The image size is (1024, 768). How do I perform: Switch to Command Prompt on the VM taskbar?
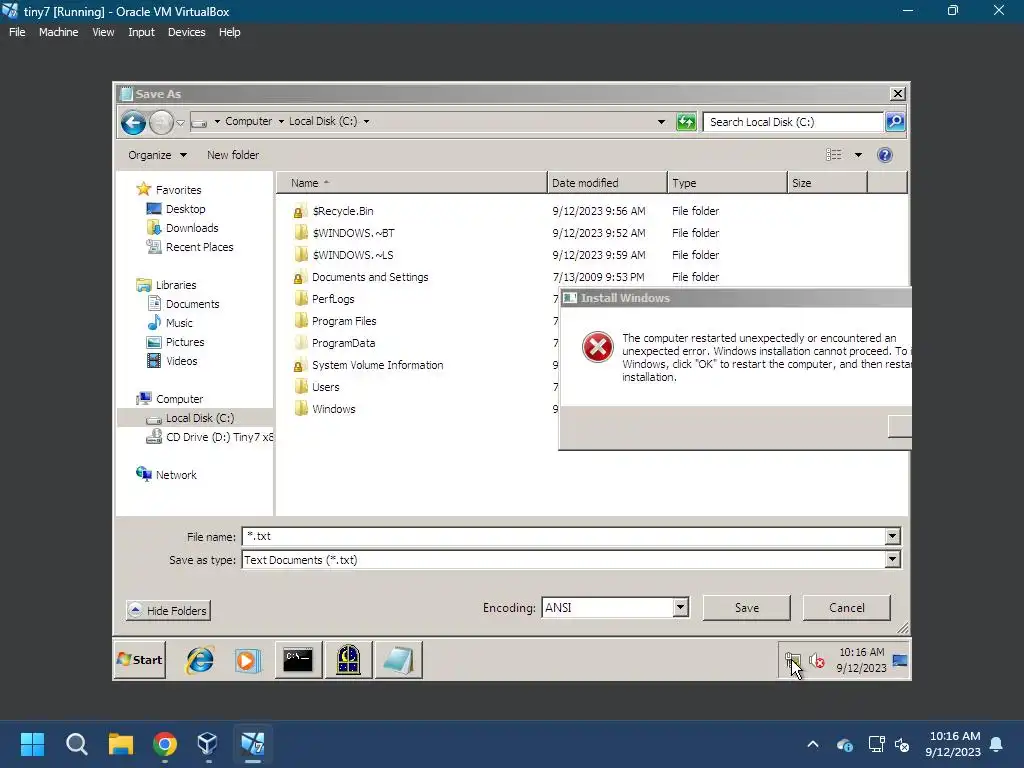click(298, 660)
